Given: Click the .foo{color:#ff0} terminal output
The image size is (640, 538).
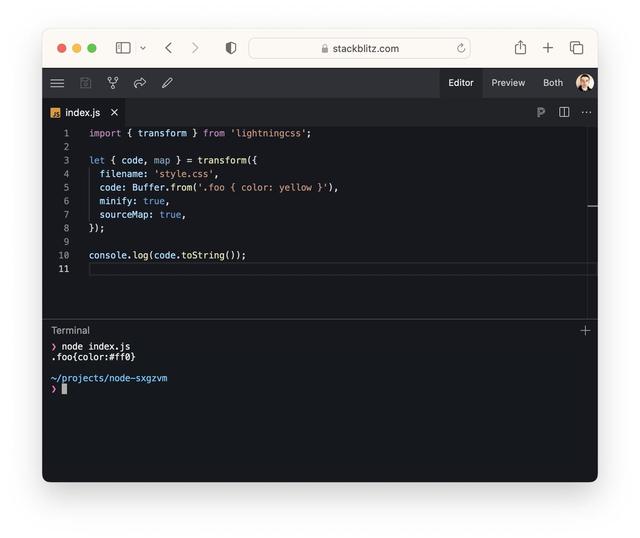Looking at the screenshot, I should 93,357.
